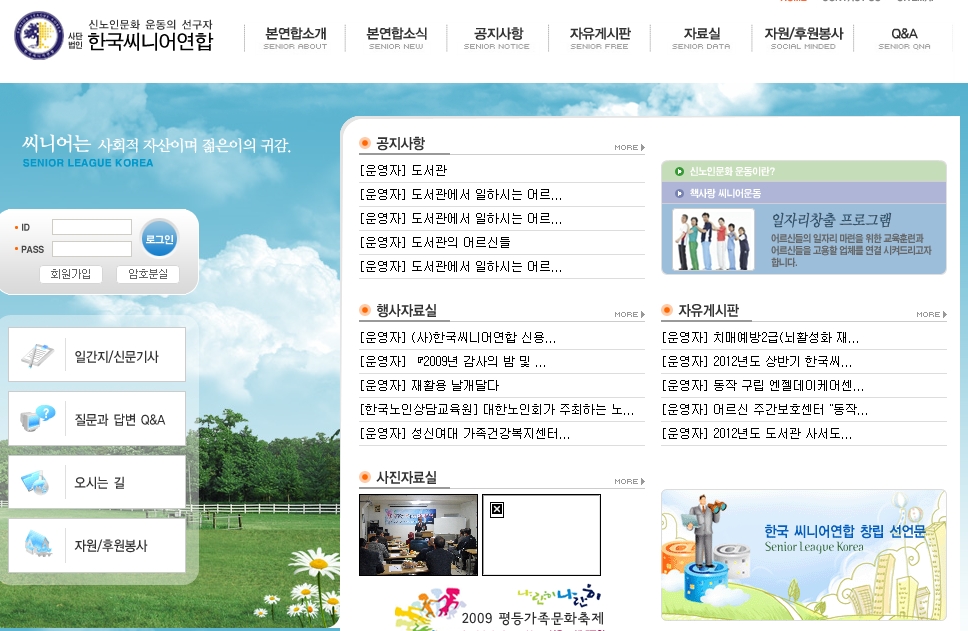Image resolution: width=968 pixels, height=631 pixels.
Task: Open post '2012년도 상반기 한국씨...'
Action: [756, 362]
